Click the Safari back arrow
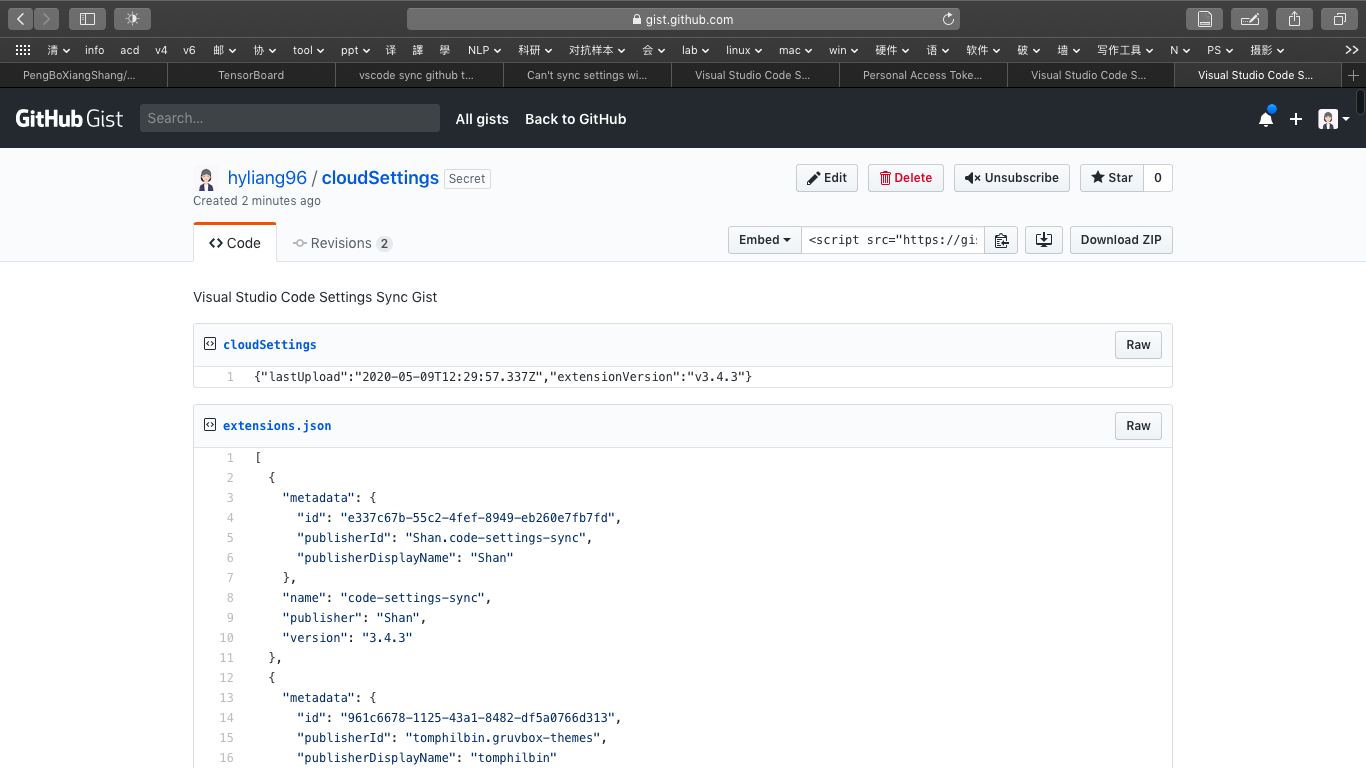Screen dimensions: 1366x768 click(22, 18)
